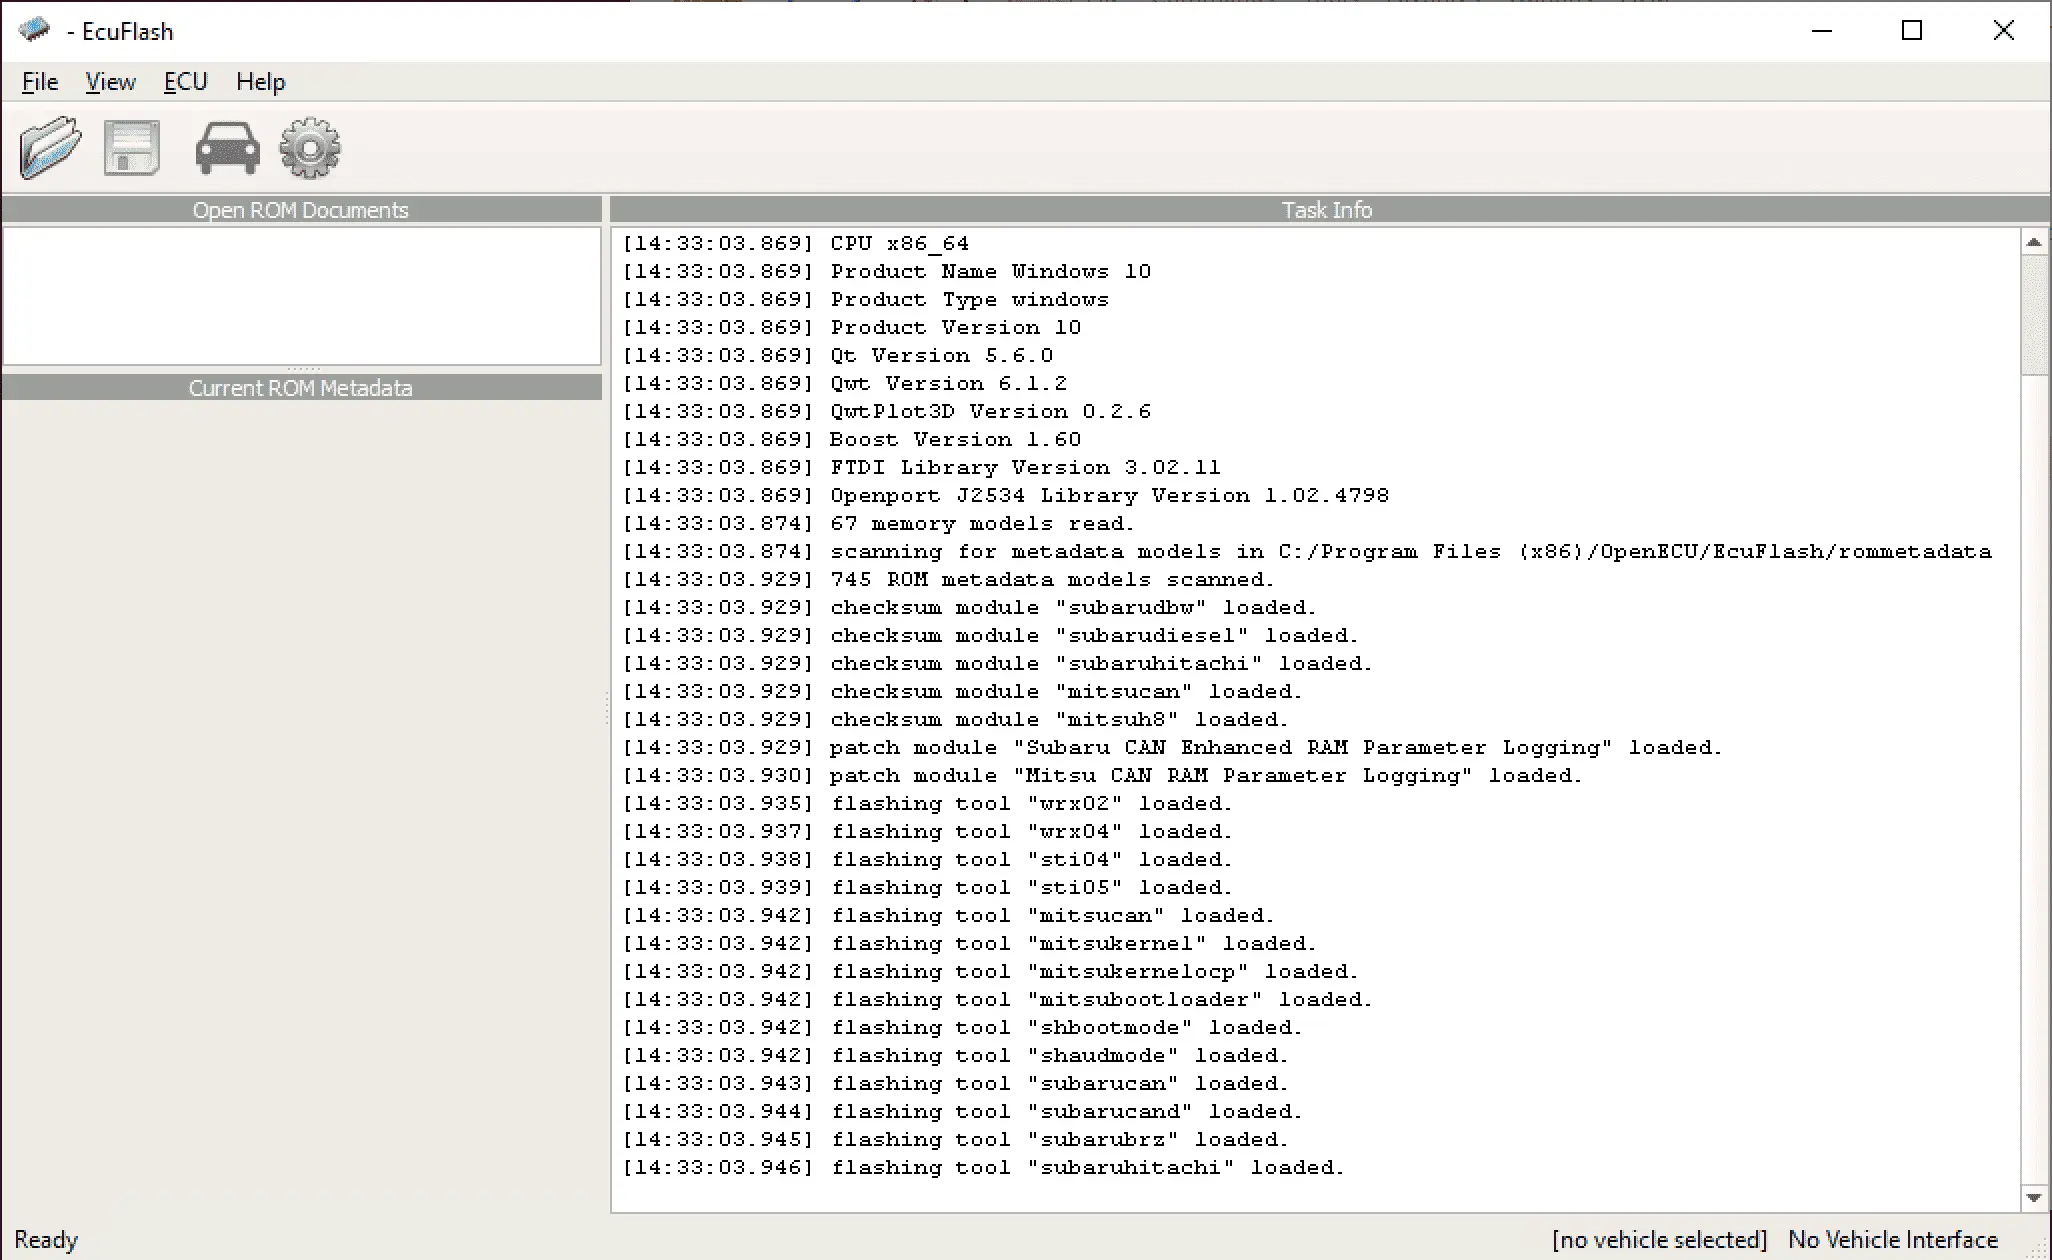Click the log line "CPU x86_64"
Viewport: 2052px width, 1260px height.
click(x=796, y=243)
